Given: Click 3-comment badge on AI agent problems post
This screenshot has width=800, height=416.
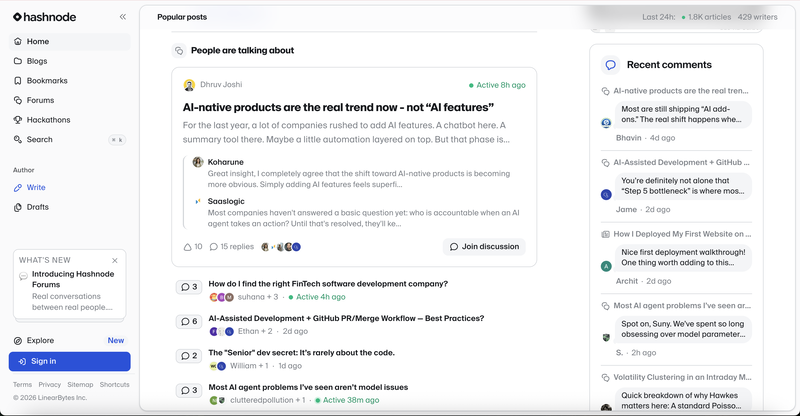Looking at the screenshot, I should 189,390.
